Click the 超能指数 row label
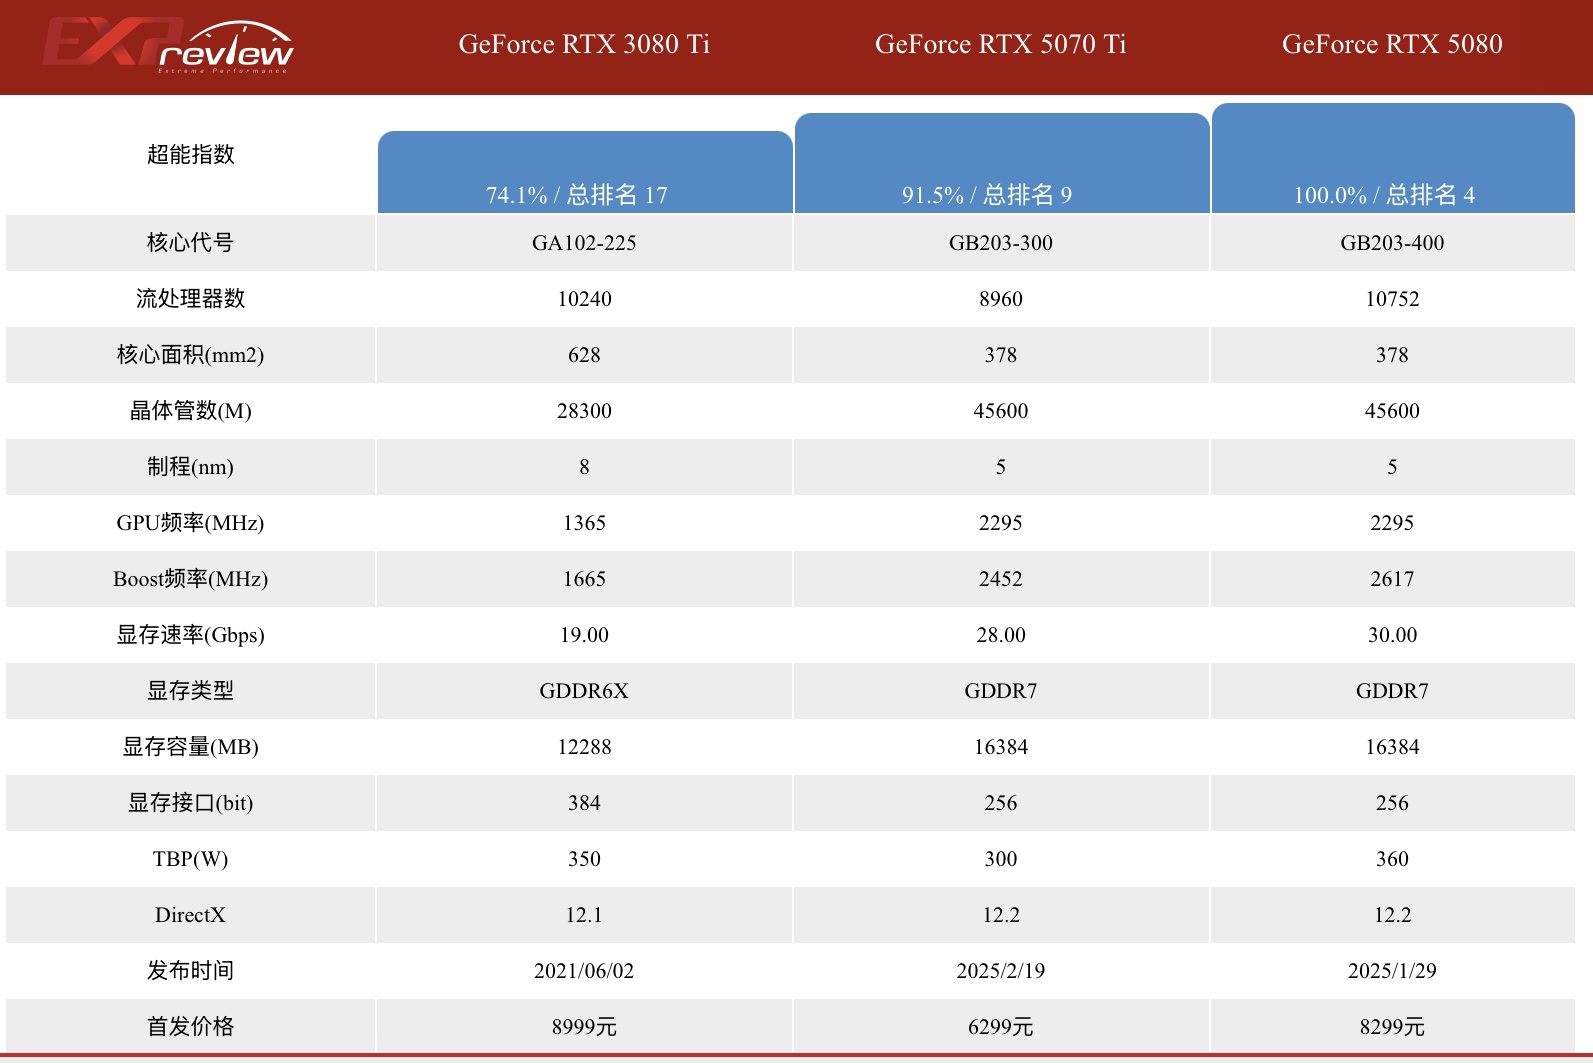Viewport: 1593px width, 1063px height. [190, 154]
